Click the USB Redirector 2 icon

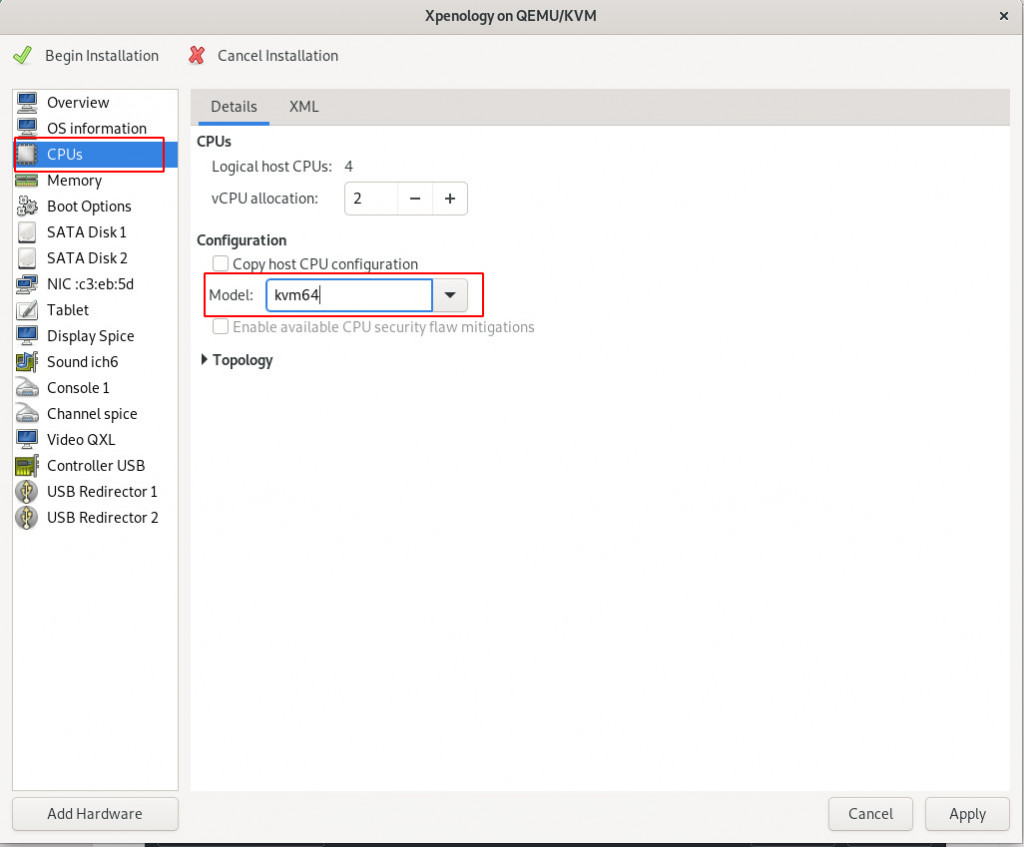point(27,517)
